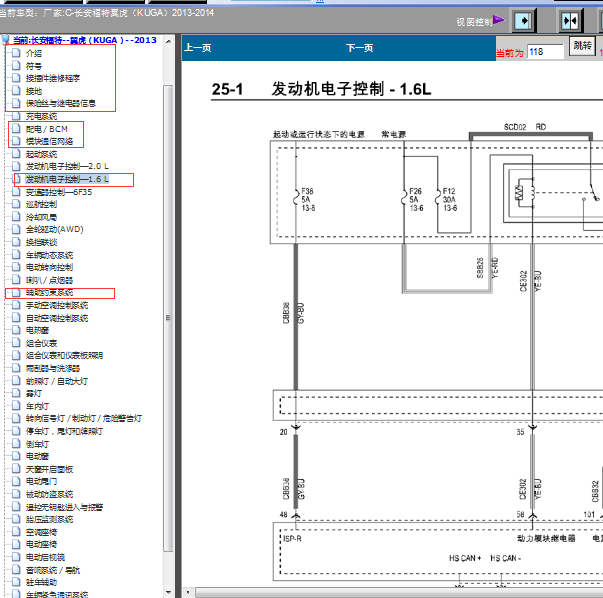603x598 pixels.
Task: Open the 保险丝与继电器信息 tree entry
Action: tap(61, 103)
